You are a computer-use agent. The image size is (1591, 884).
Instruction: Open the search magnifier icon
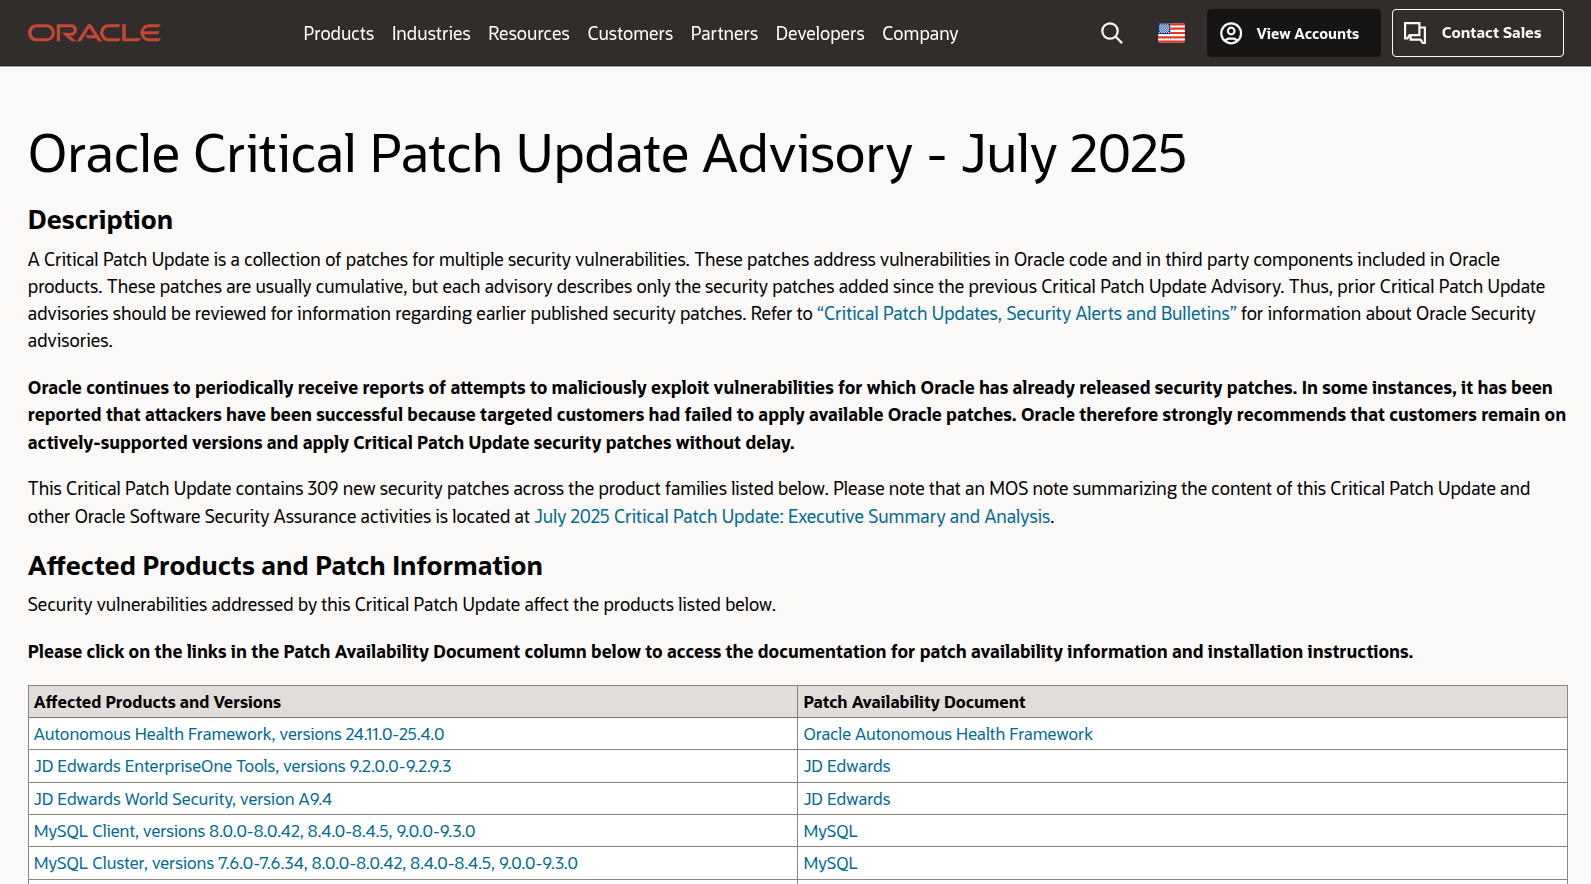coord(1111,33)
